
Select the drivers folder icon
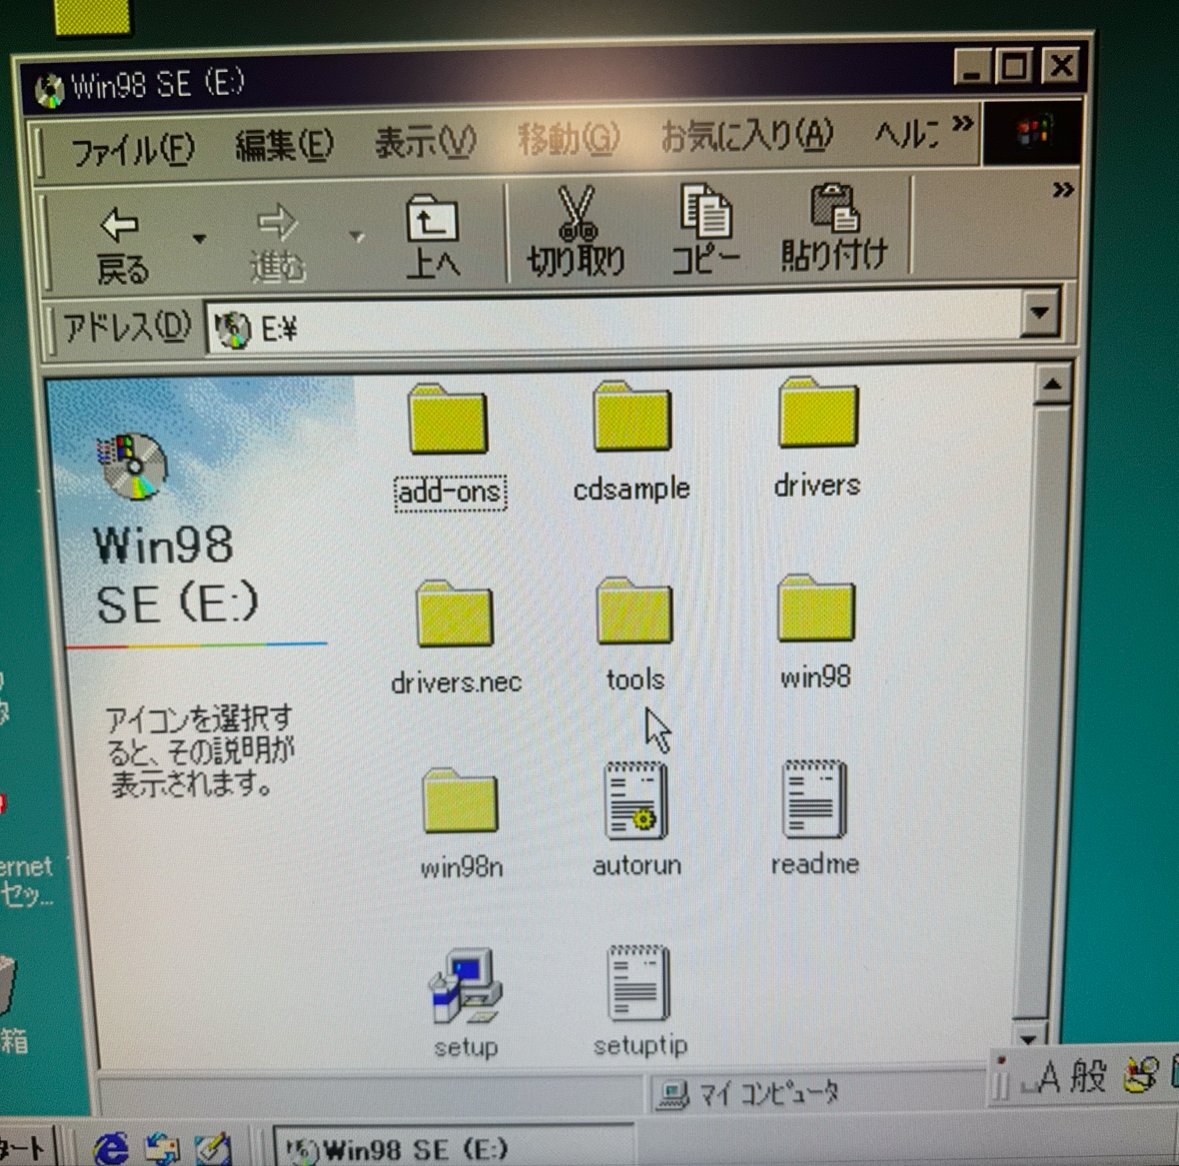click(818, 413)
